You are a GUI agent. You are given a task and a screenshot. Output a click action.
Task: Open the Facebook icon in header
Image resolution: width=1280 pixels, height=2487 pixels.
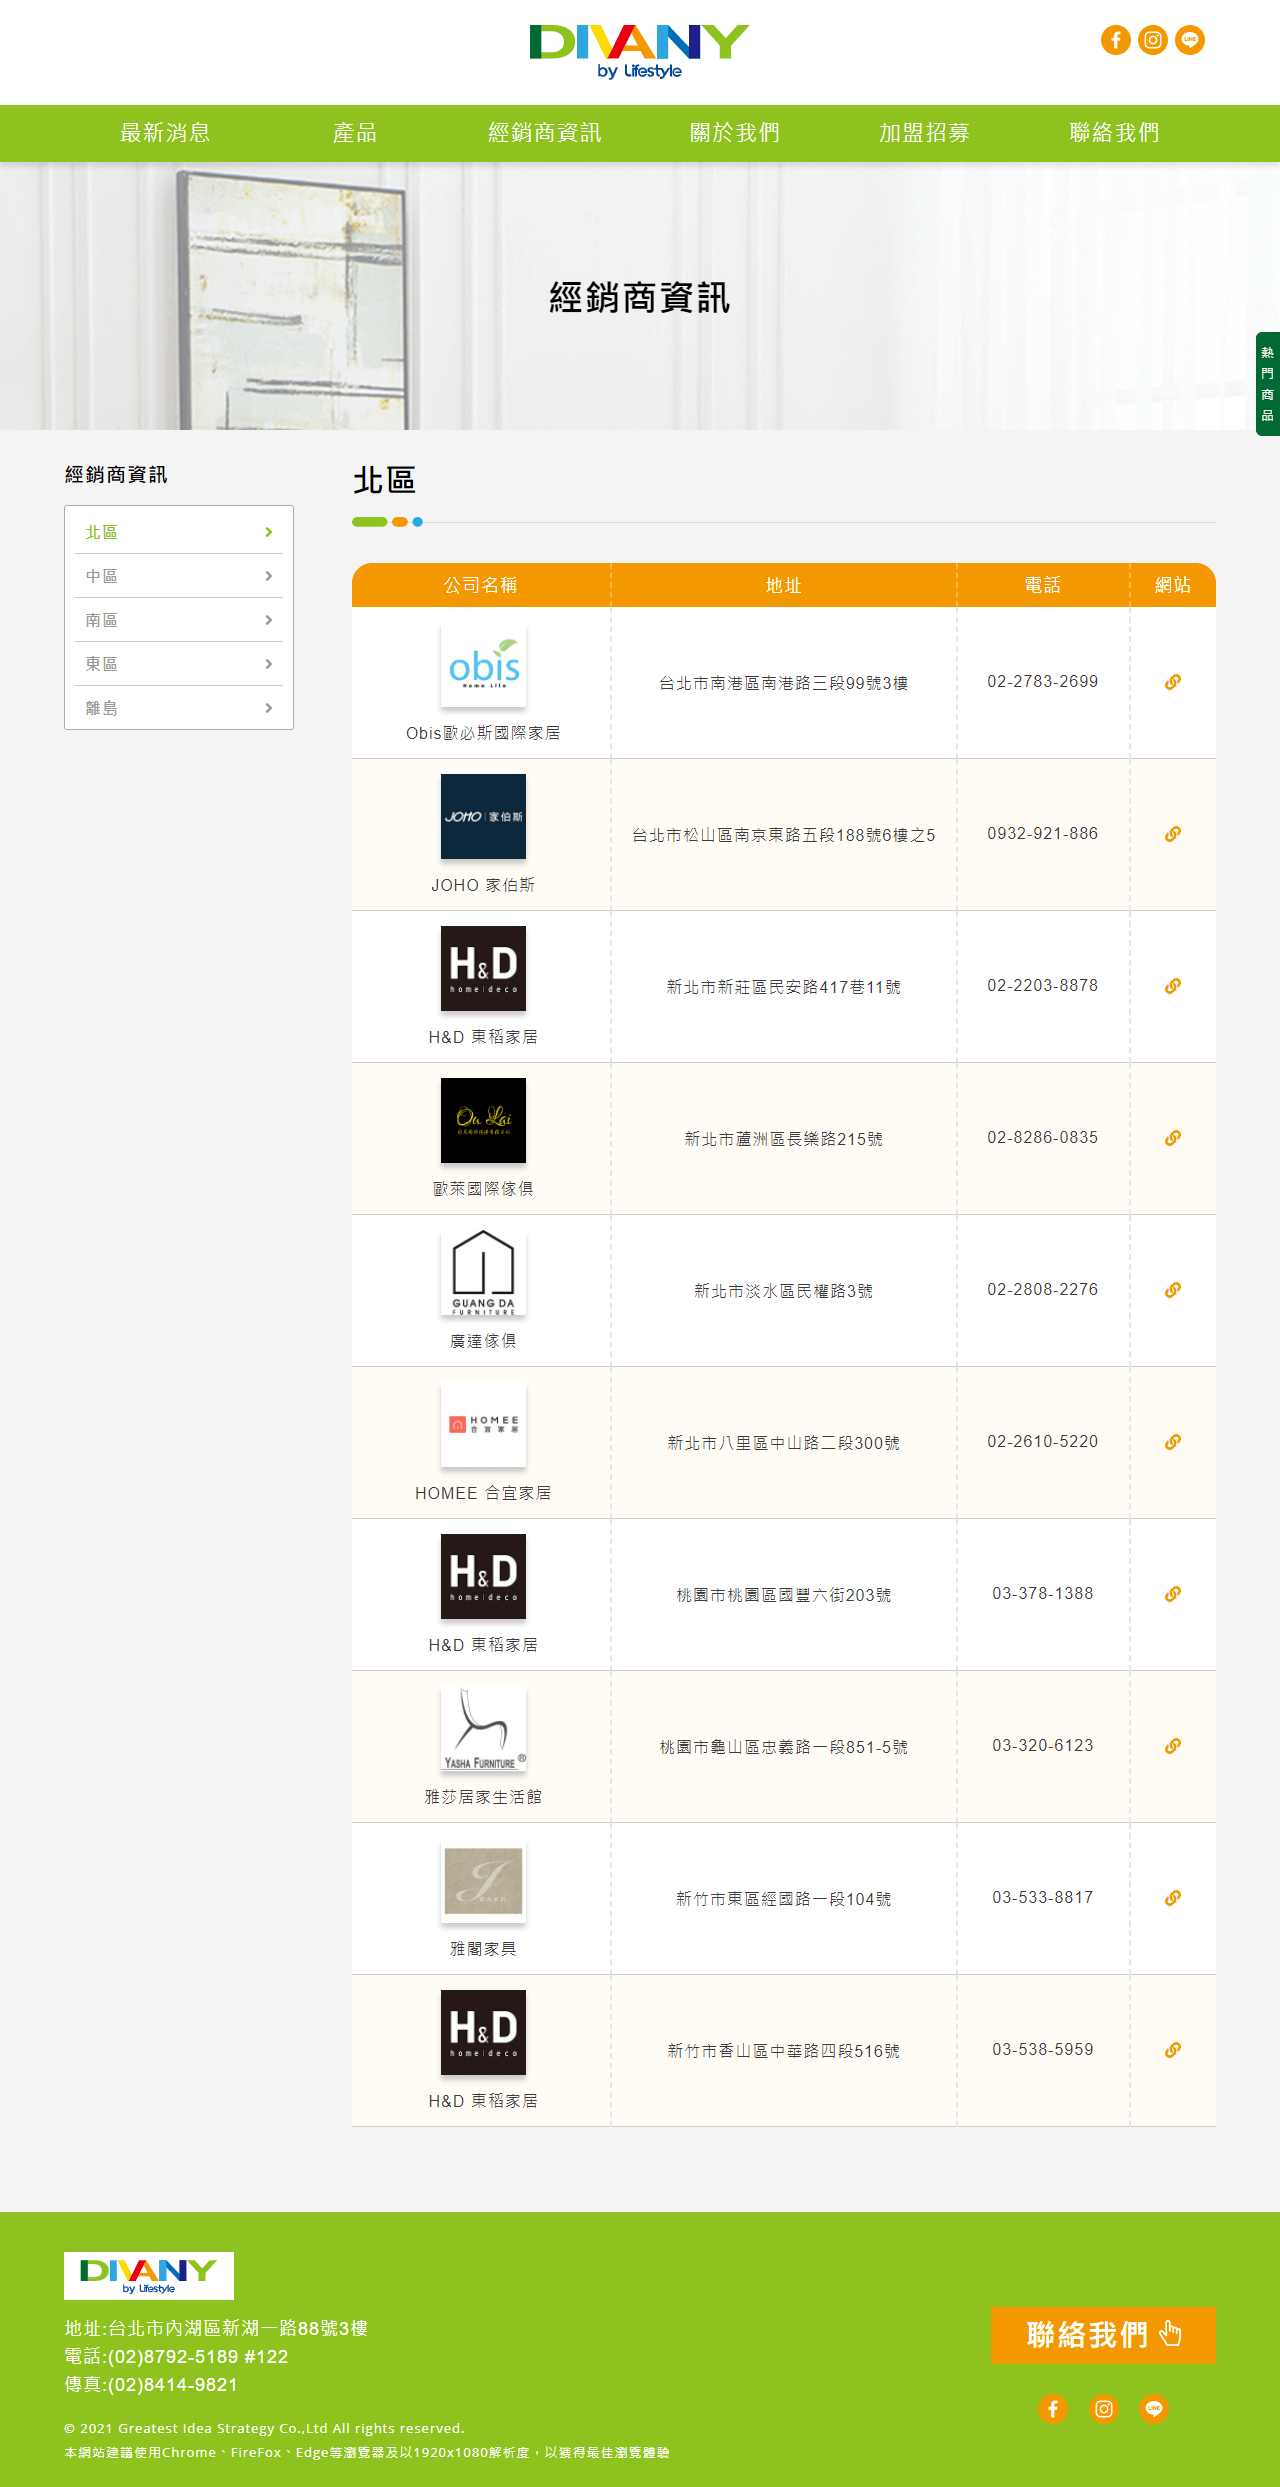coord(1116,40)
